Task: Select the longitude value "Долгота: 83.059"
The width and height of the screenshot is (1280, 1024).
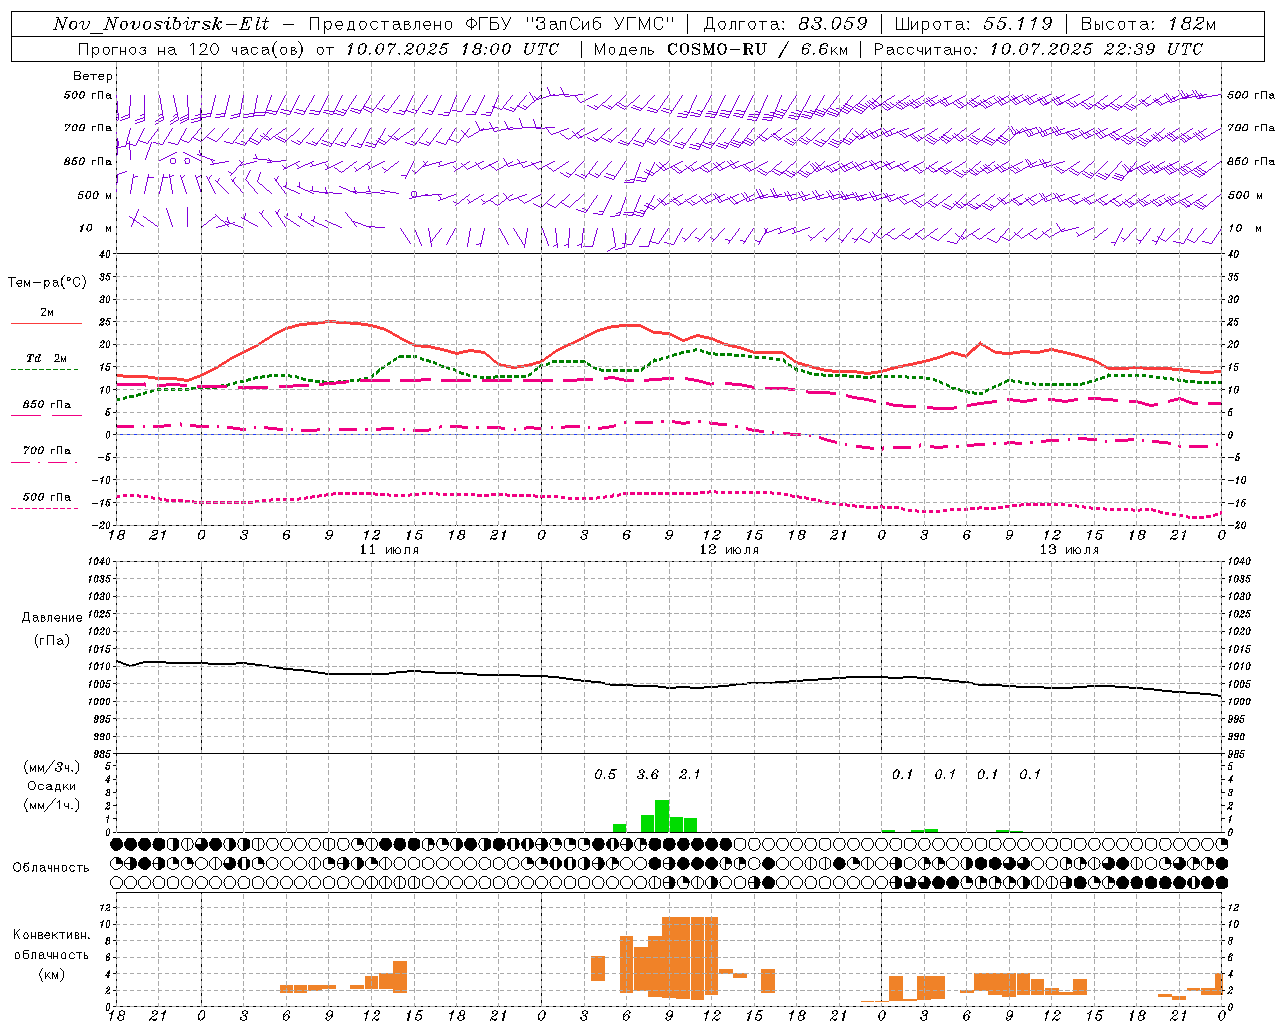Action: (784, 24)
